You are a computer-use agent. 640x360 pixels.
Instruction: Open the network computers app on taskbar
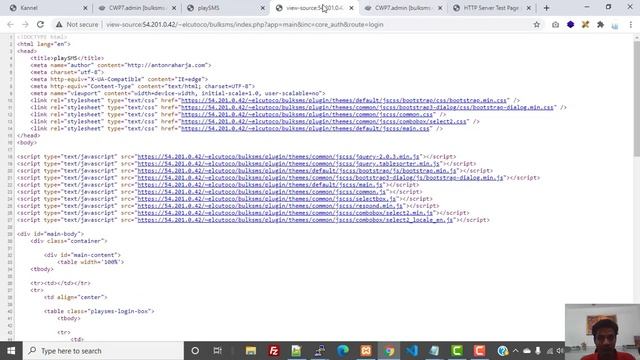click(320, 351)
